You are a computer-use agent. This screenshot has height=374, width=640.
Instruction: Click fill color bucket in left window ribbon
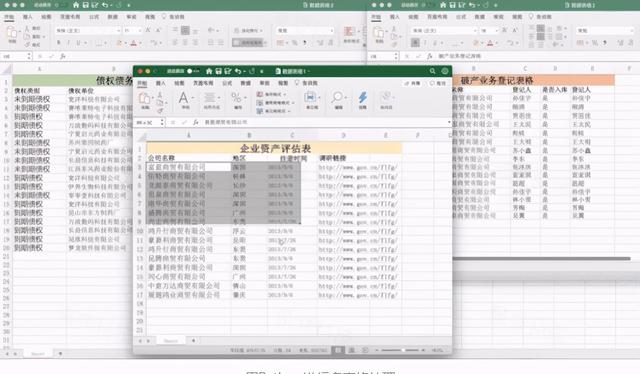pos(119,42)
